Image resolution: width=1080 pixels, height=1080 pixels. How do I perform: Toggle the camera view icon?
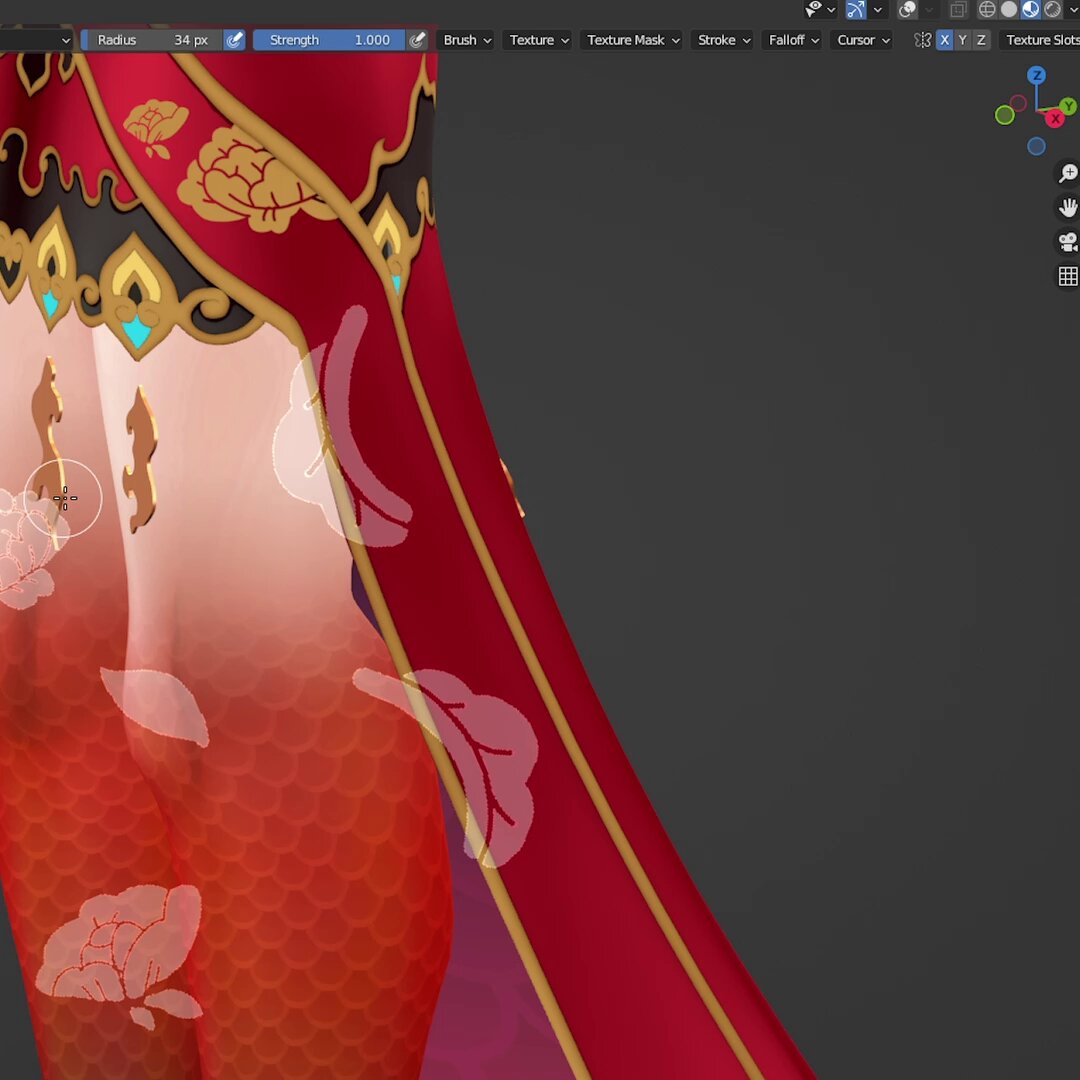1068,242
